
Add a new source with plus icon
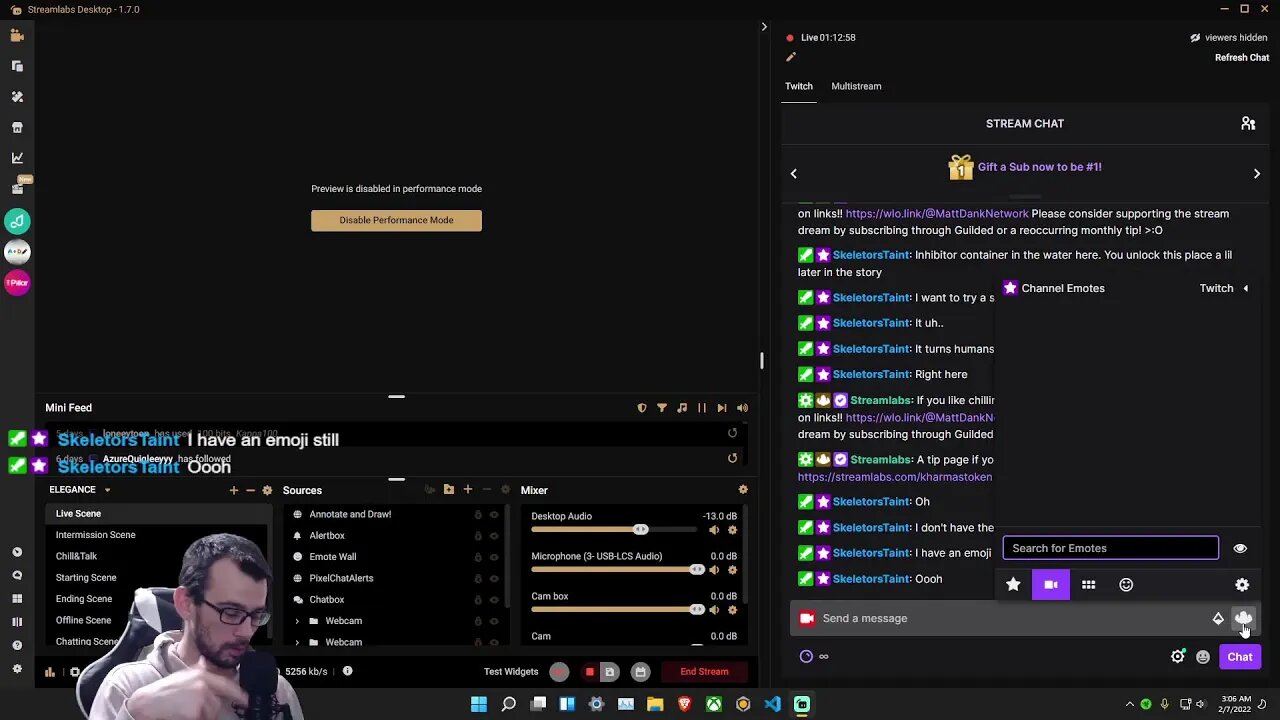[467, 490]
